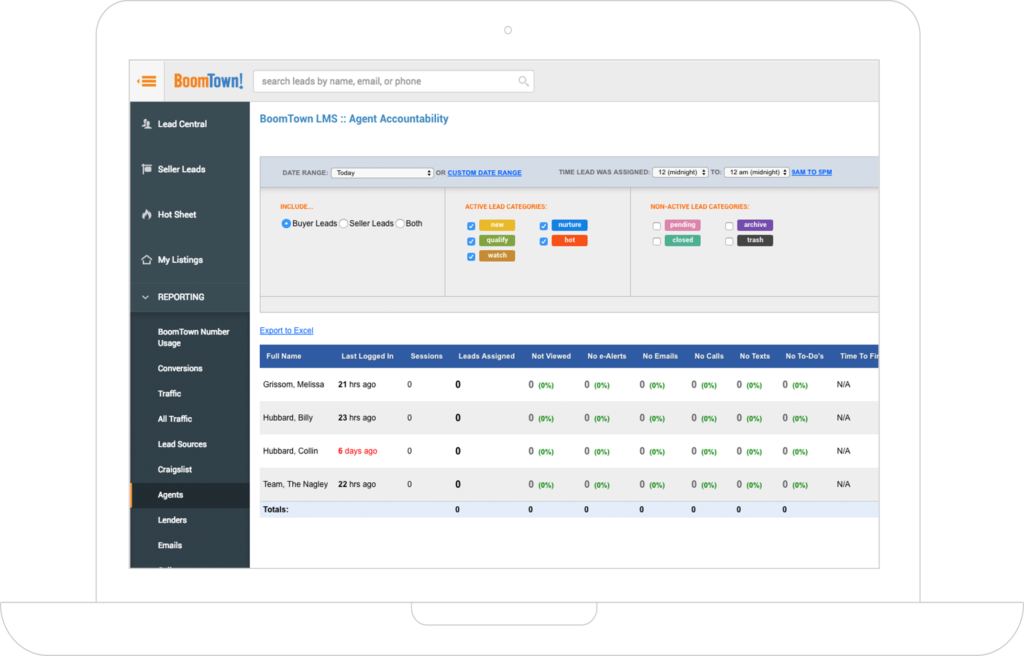Sort by Full Name column header
The image size is (1024, 656).
pyautogui.click(x=283, y=356)
